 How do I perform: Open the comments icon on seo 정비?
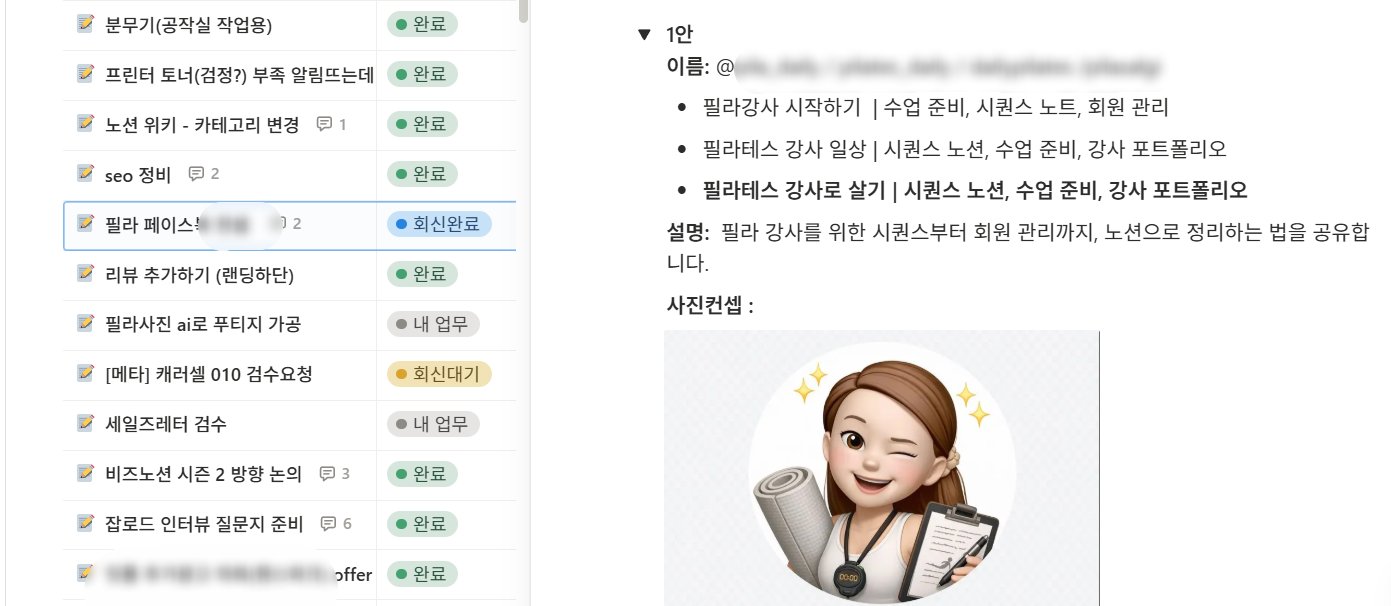pos(196,174)
